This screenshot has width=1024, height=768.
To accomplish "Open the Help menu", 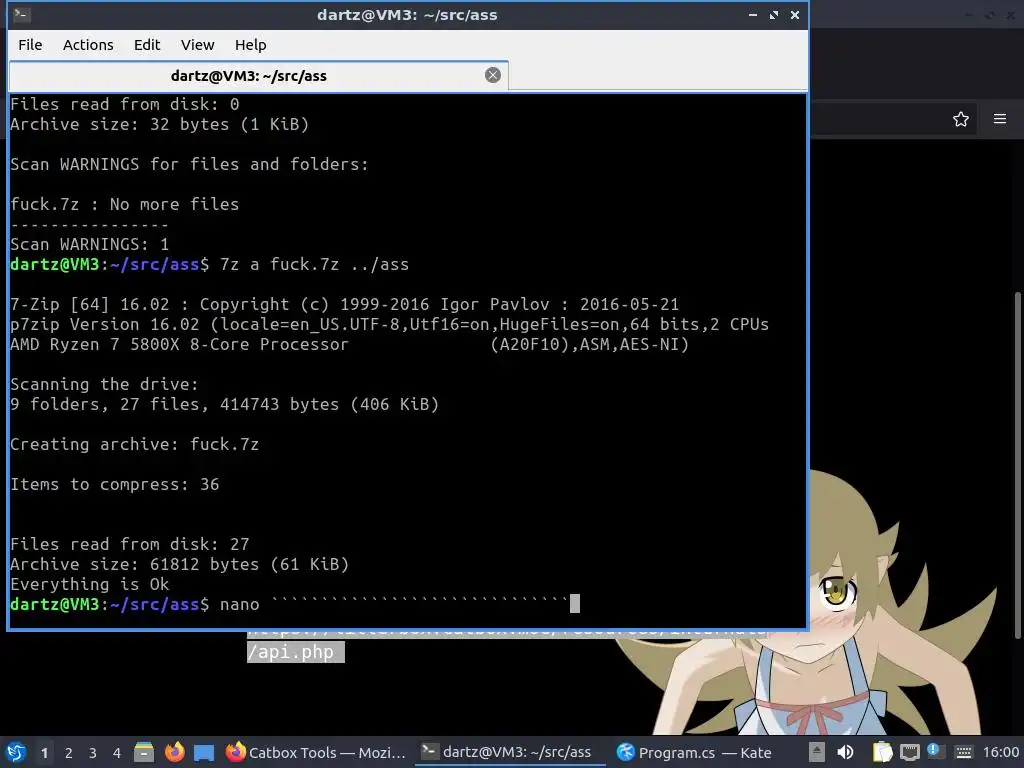I will 250,45.
